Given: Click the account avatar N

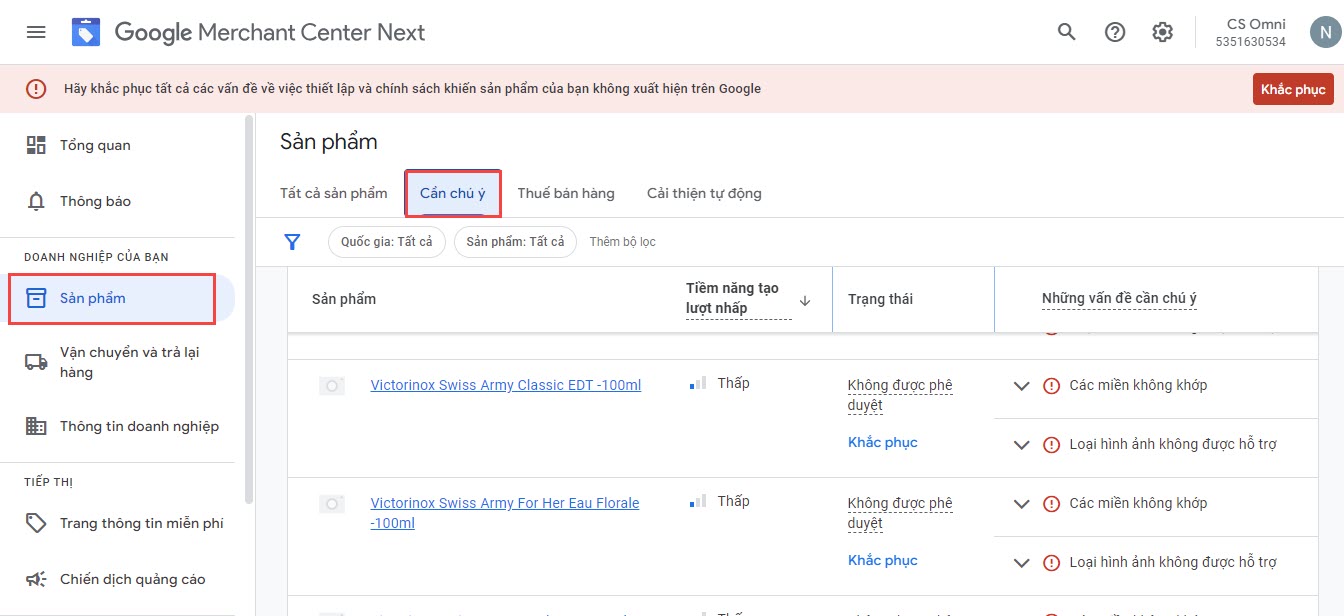Looking at the screenshot, I should [1323, 32].
